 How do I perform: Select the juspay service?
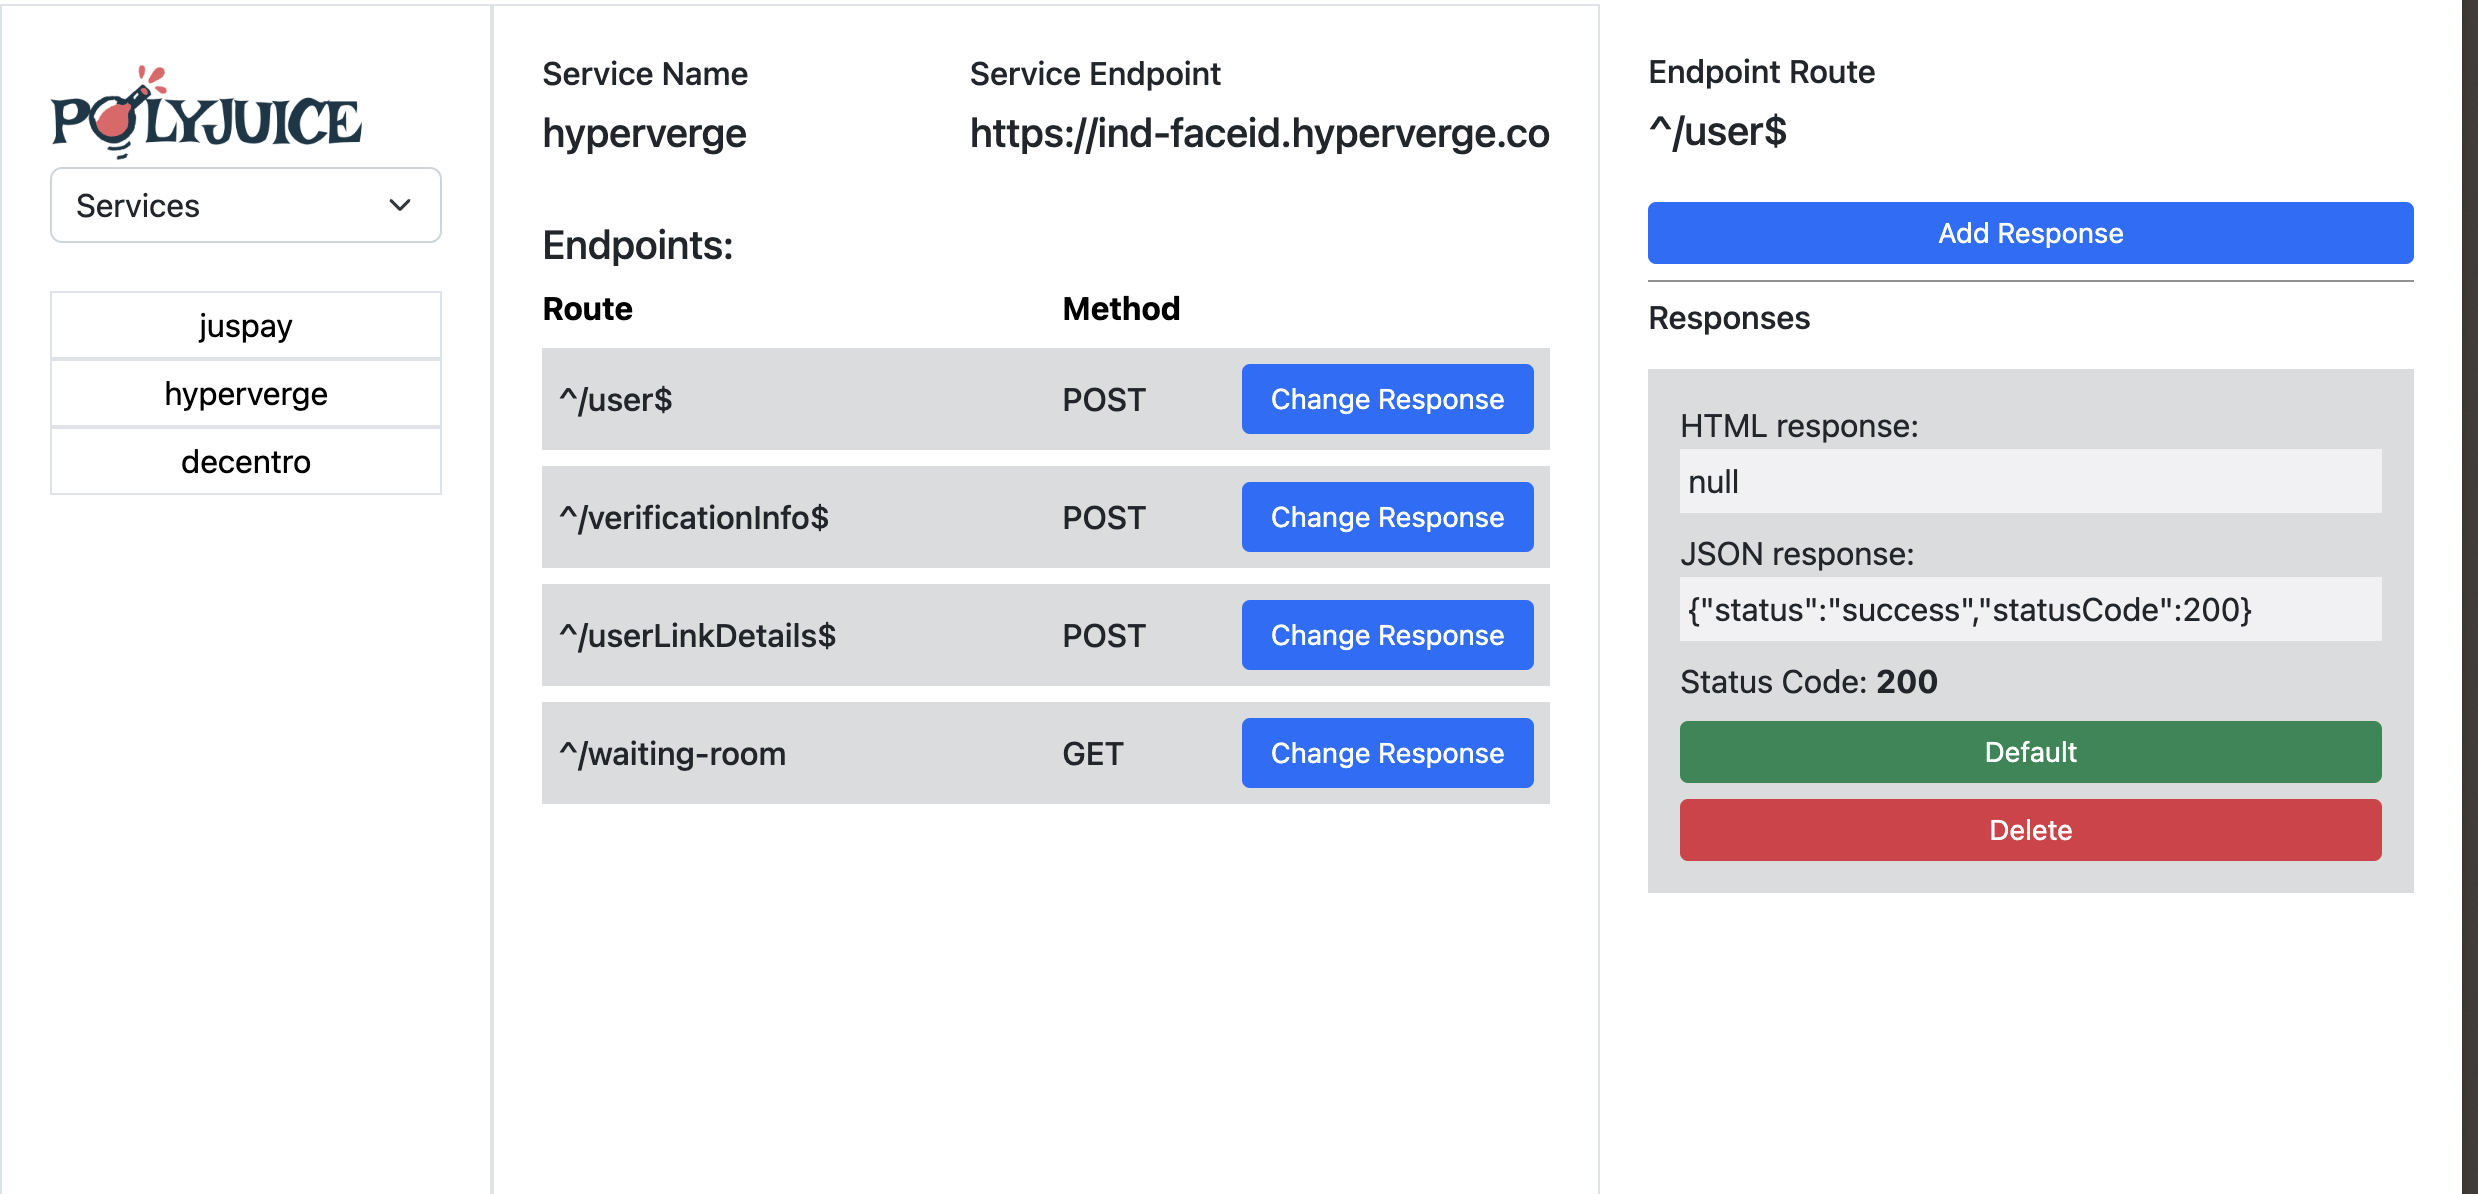point(246,325)
